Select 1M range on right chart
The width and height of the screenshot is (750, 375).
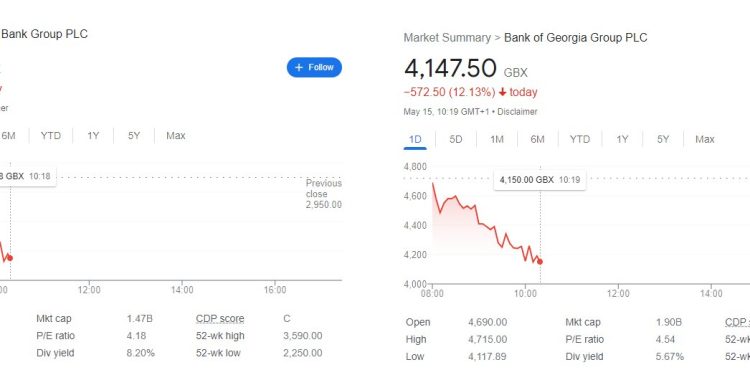497,139
